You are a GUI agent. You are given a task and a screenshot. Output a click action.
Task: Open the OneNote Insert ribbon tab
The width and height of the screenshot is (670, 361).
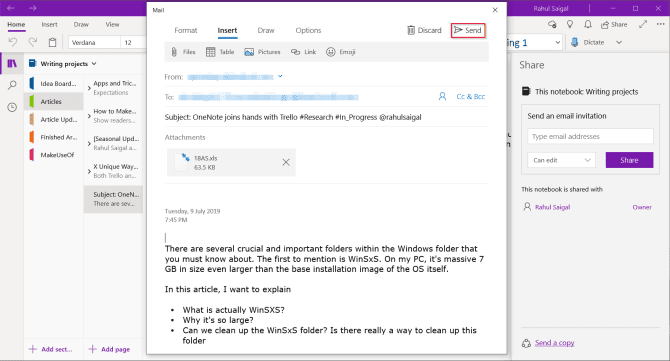[x=49, y=24]
